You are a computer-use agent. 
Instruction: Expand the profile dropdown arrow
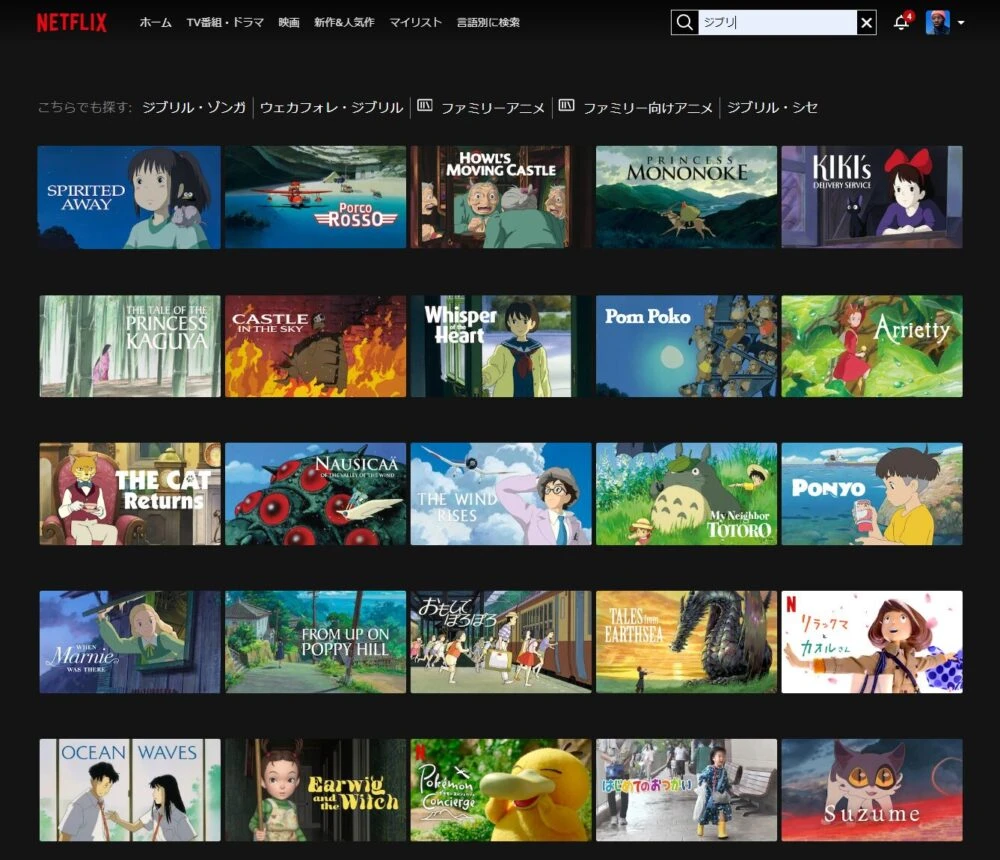961,22
